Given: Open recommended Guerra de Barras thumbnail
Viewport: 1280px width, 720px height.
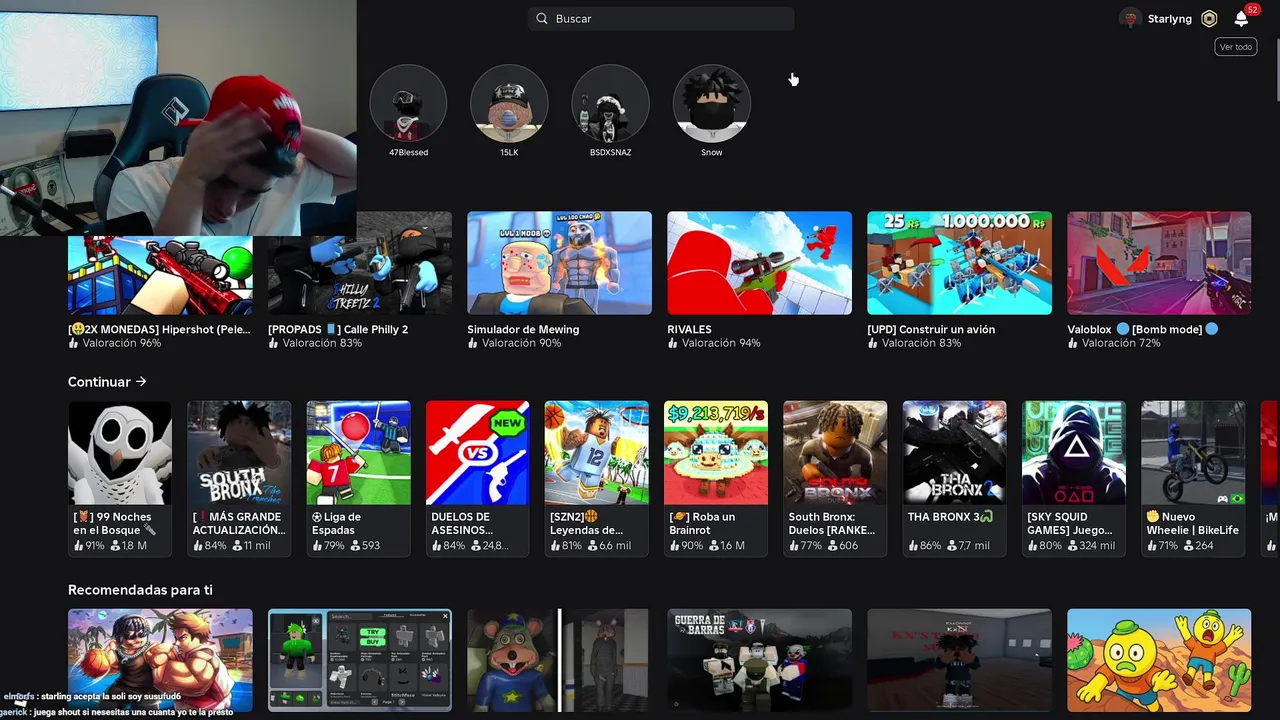Looking at the screenshot, I should [759, 660].
